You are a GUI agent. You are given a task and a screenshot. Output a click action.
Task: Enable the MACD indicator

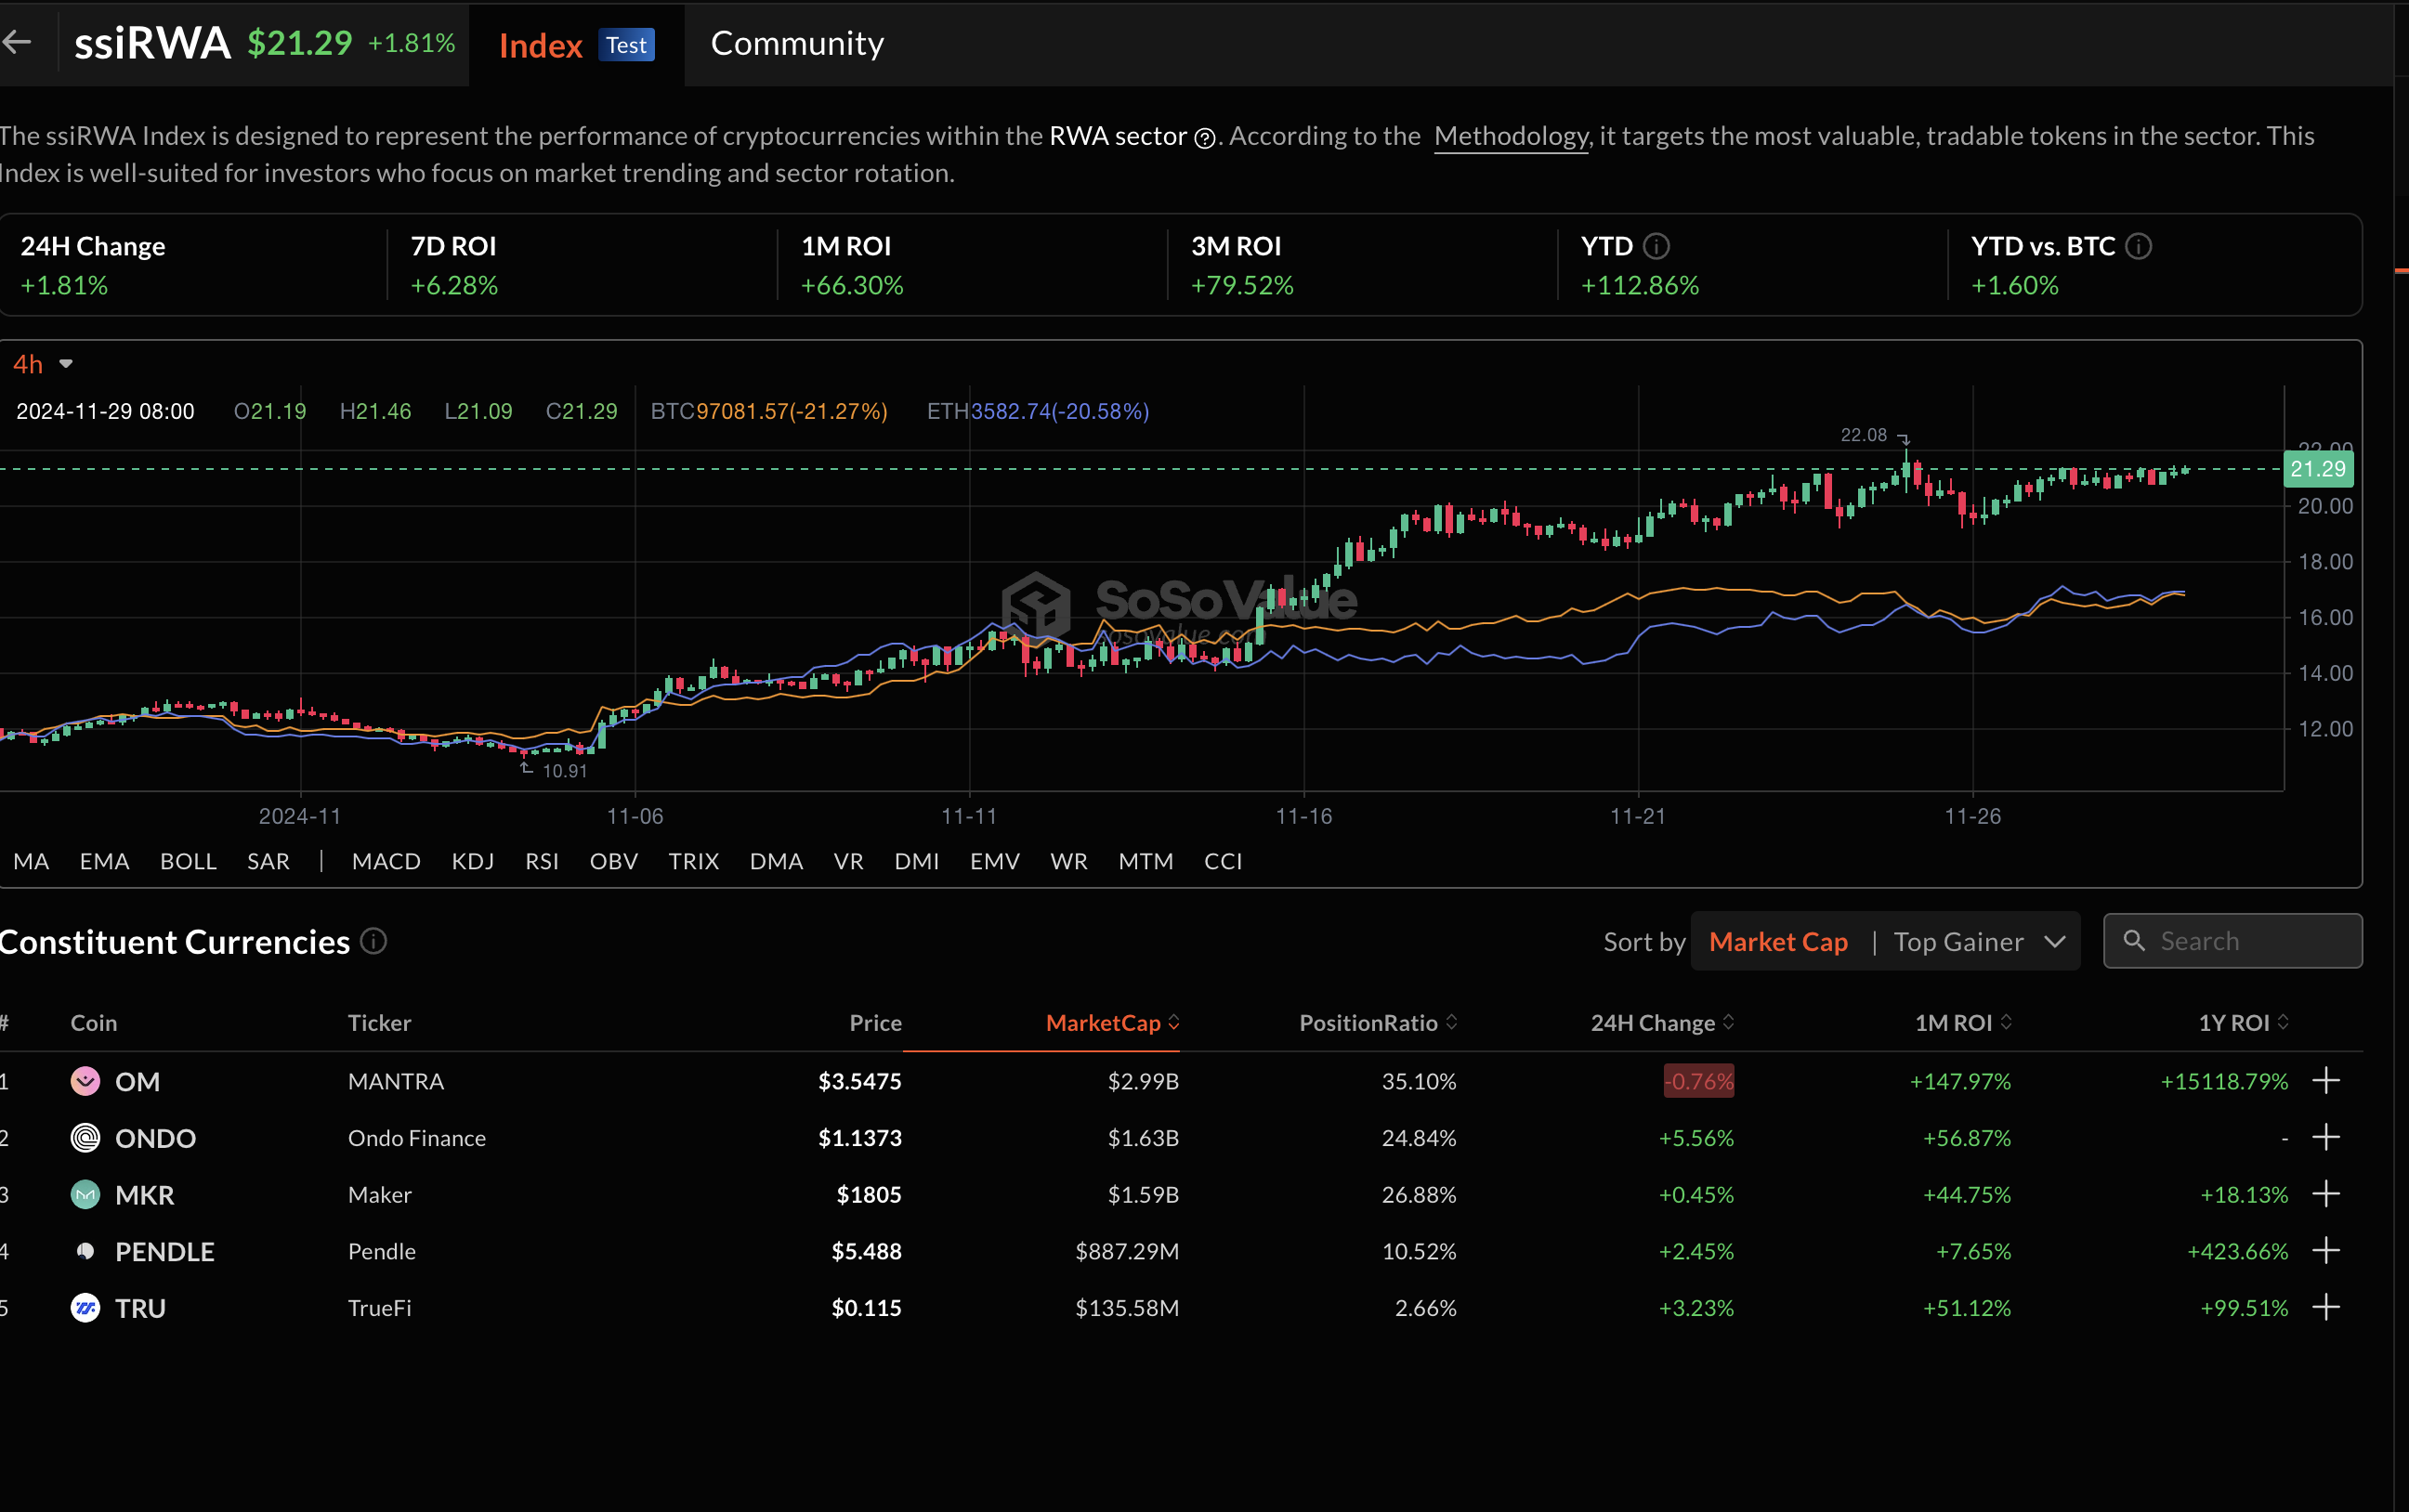(x=386, y=861)
